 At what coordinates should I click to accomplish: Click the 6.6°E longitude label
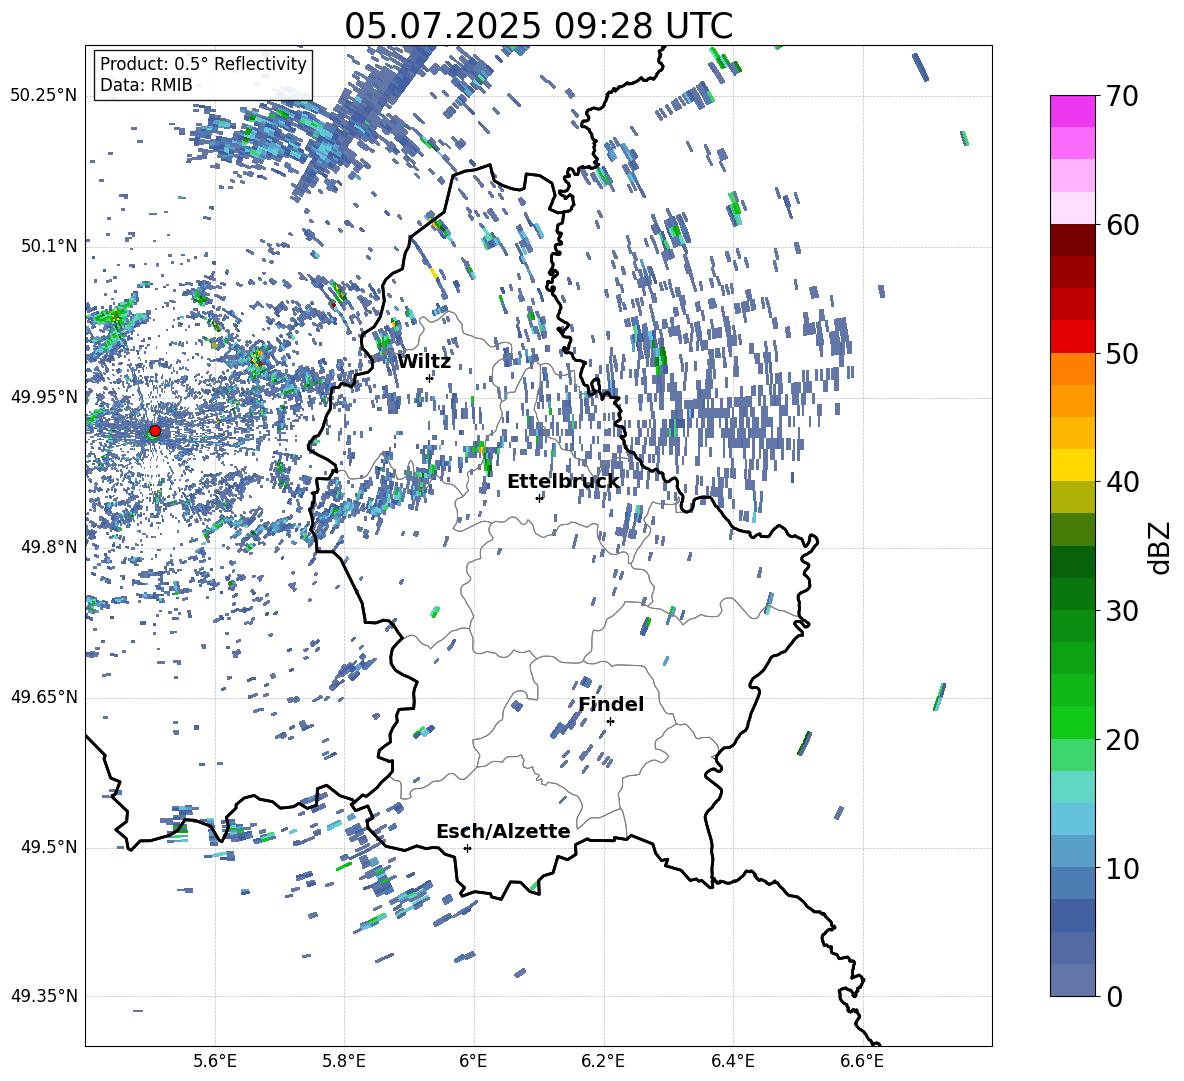(x=862, y=1061)
